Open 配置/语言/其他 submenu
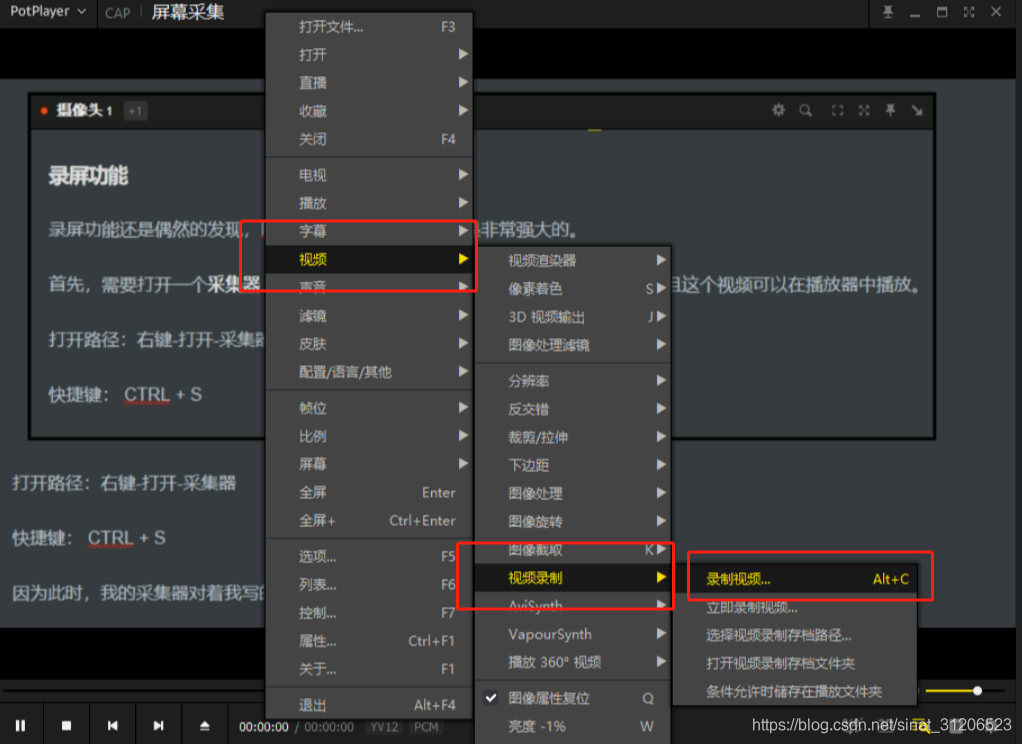Screen dimensions: 1022x744 click(x=369, y=372)
